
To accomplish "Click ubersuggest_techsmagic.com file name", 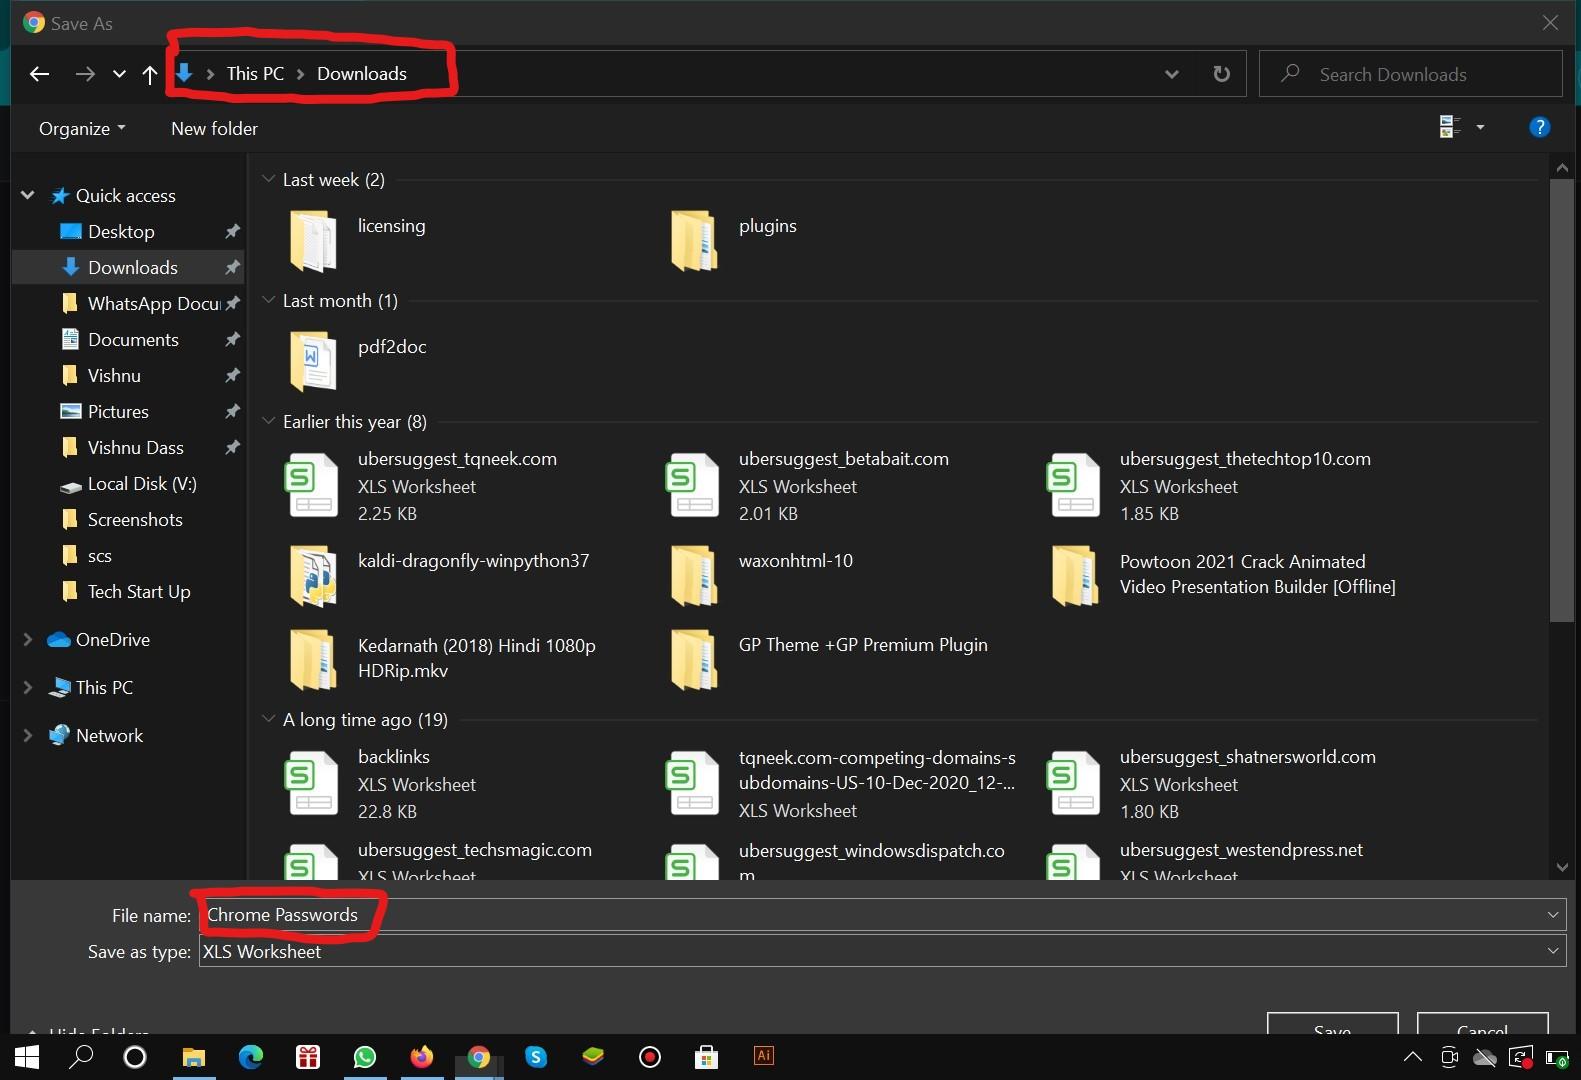I will pos(475,850).
